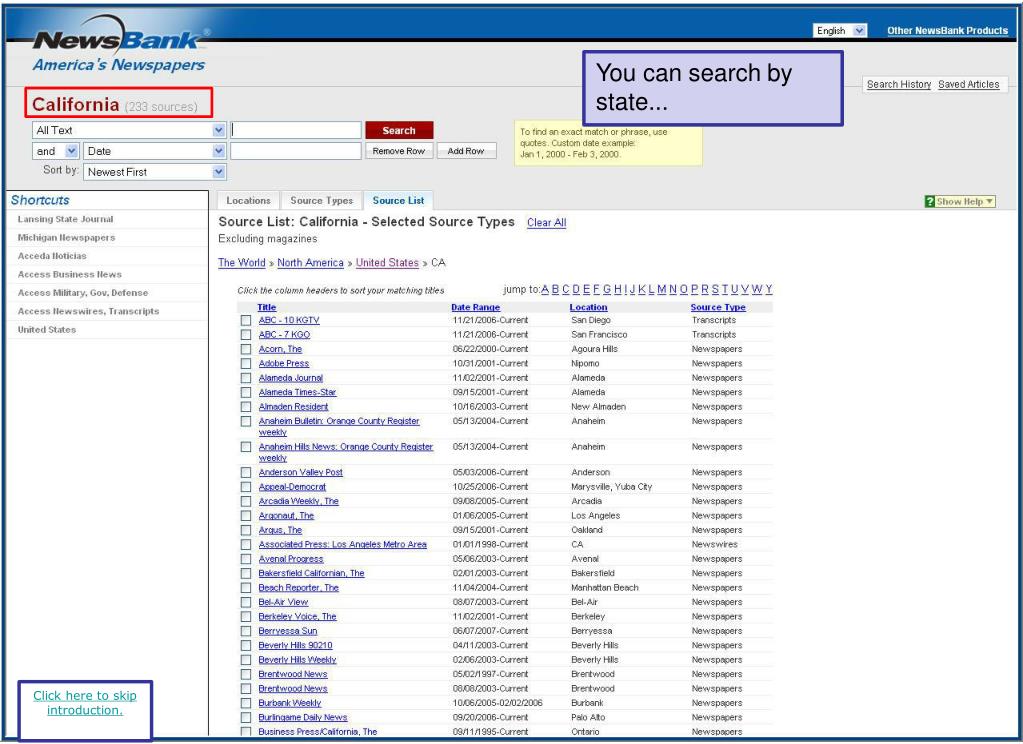
Task: Sort by the Location column header
Action: (588, 307)
